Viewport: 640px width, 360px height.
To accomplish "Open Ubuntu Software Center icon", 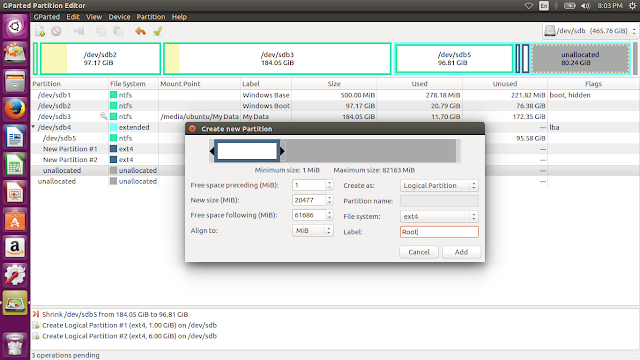I will pos(15,220).
